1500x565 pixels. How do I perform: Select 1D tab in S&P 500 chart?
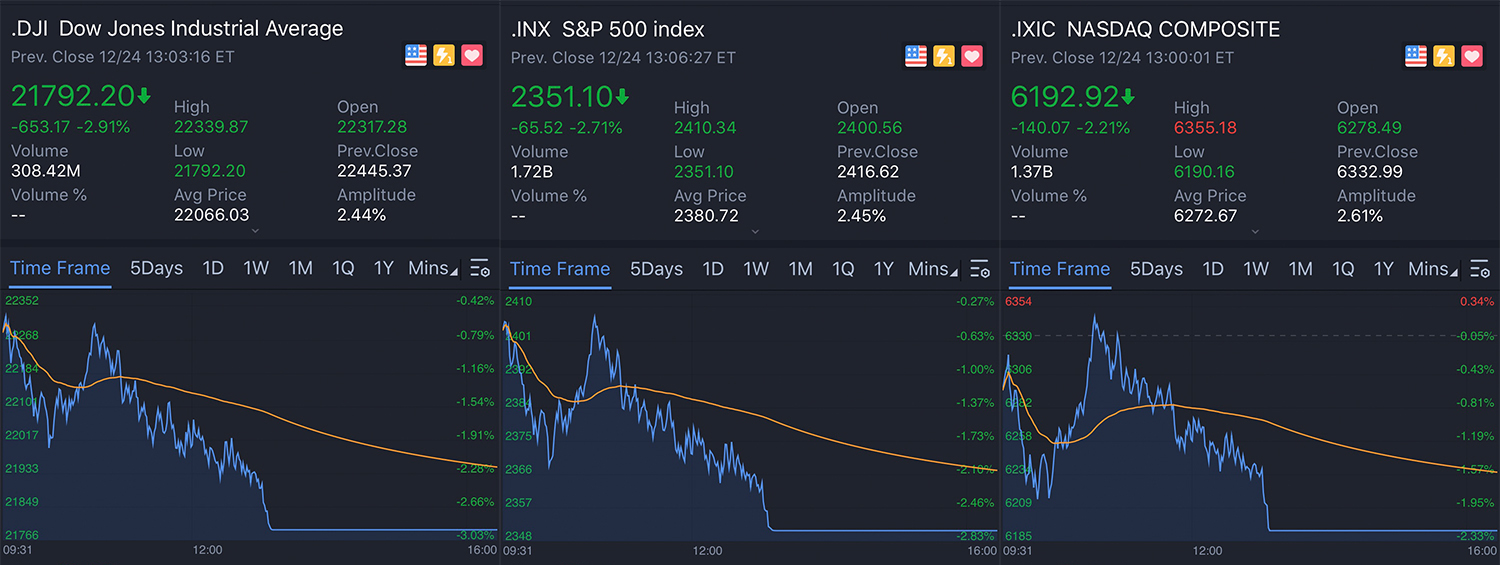tap(713, 268)
